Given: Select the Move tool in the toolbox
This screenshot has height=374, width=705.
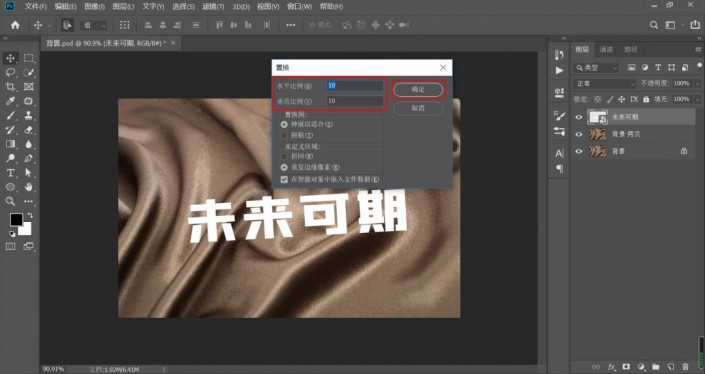Looking at the screenshot, I should (x=10, y=58).
